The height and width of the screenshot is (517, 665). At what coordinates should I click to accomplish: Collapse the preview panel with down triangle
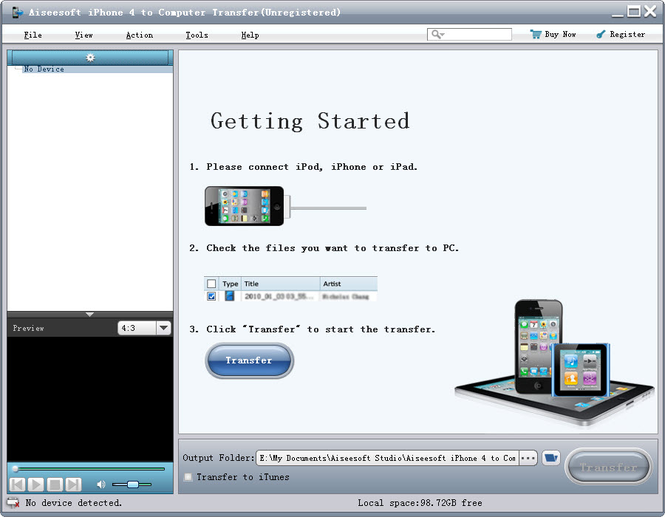pyautogui.click(x=89, y=314)
